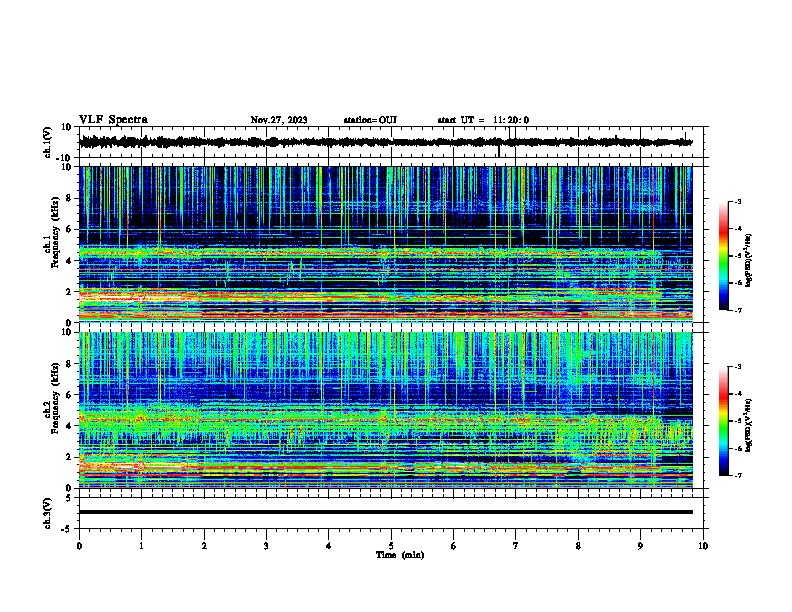Click the 2 minute tick label
This screenshot has height=612, width=792.
tap(204, 546)
